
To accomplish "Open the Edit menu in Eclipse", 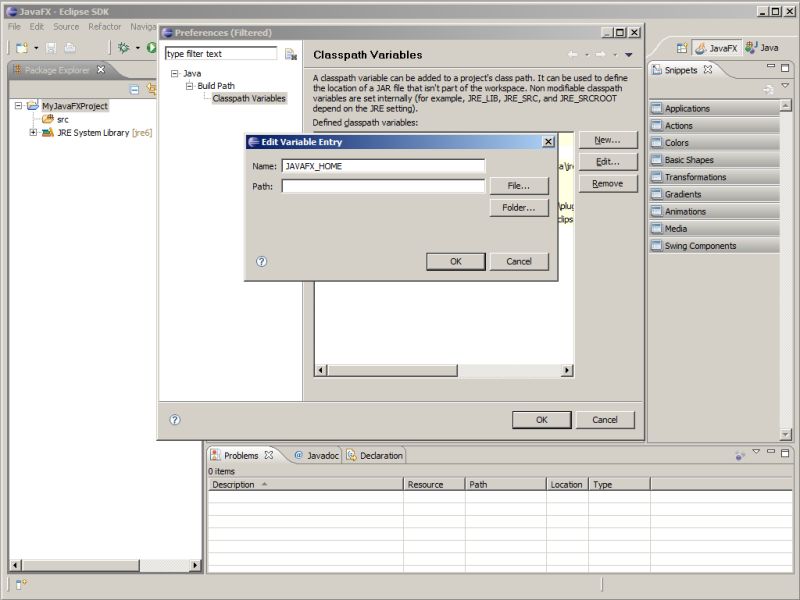I will pos(36,27).
